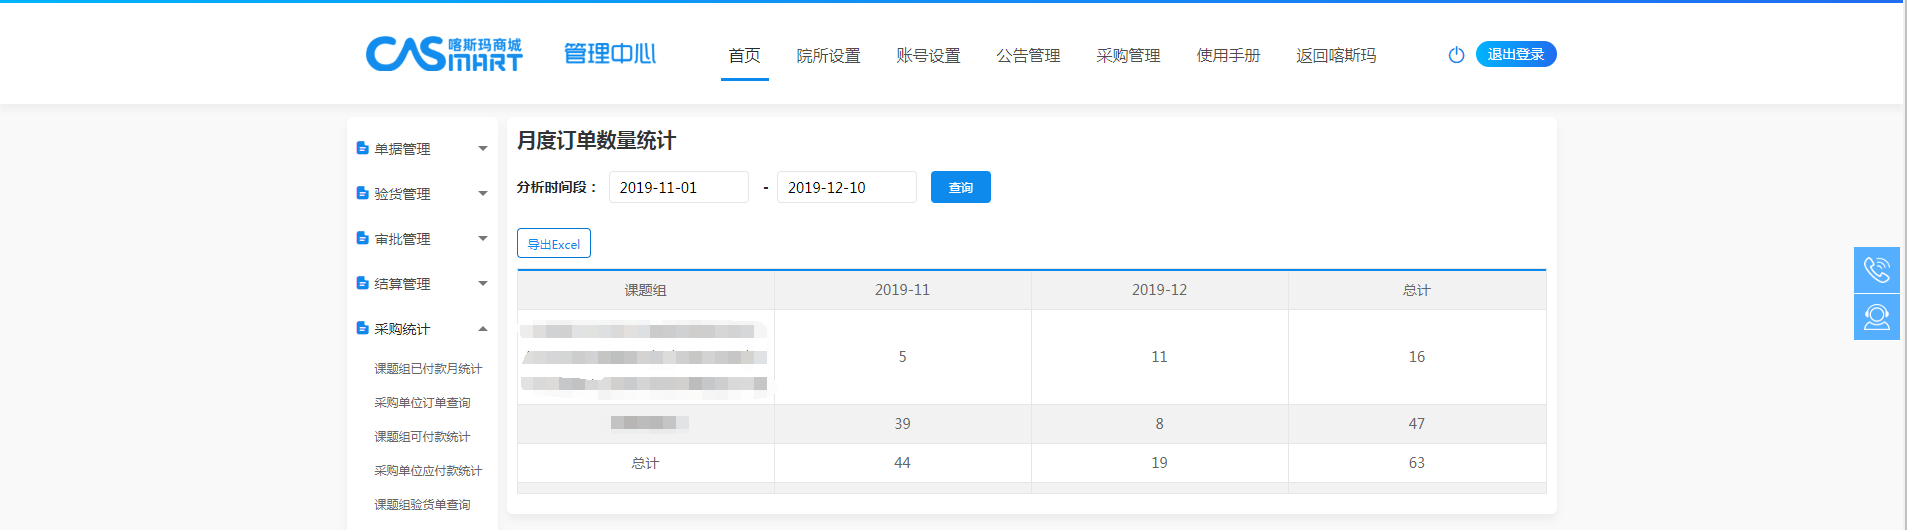Click the document icon beside 验货管理
Viewport: 1907px width, 530px height.
(363, 193)
